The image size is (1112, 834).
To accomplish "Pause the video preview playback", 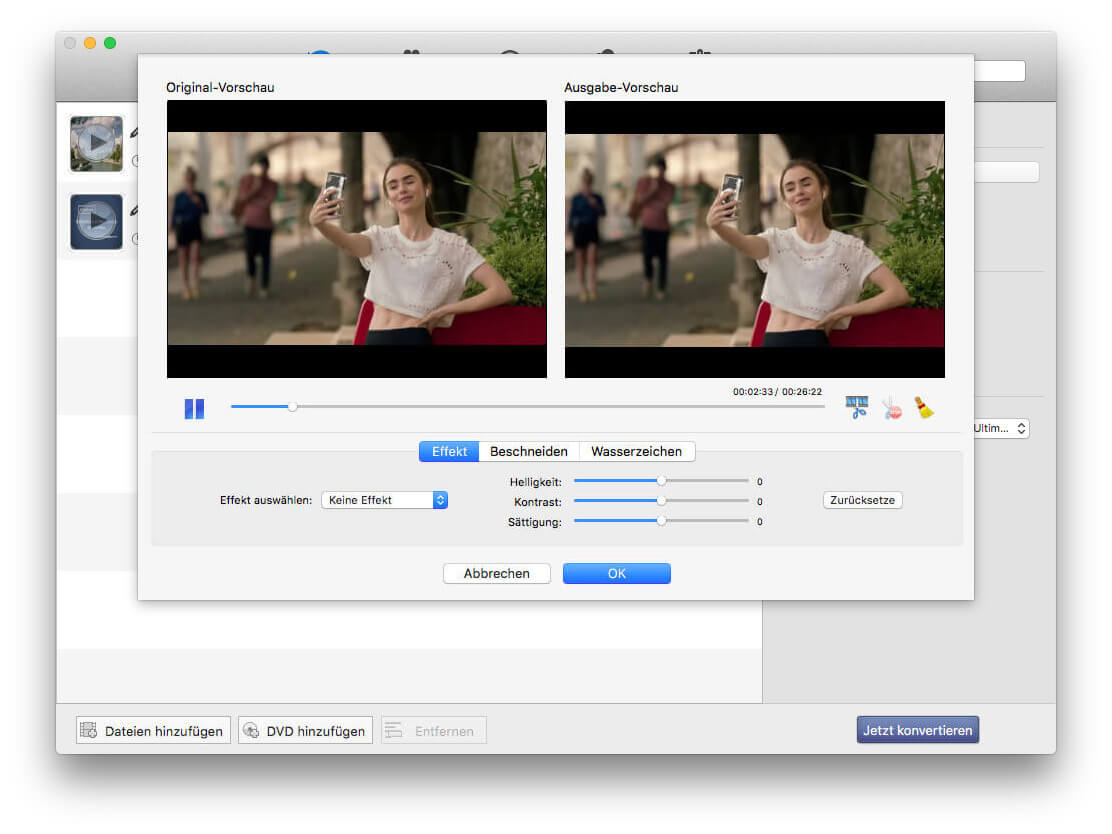I will click(194, 408).
